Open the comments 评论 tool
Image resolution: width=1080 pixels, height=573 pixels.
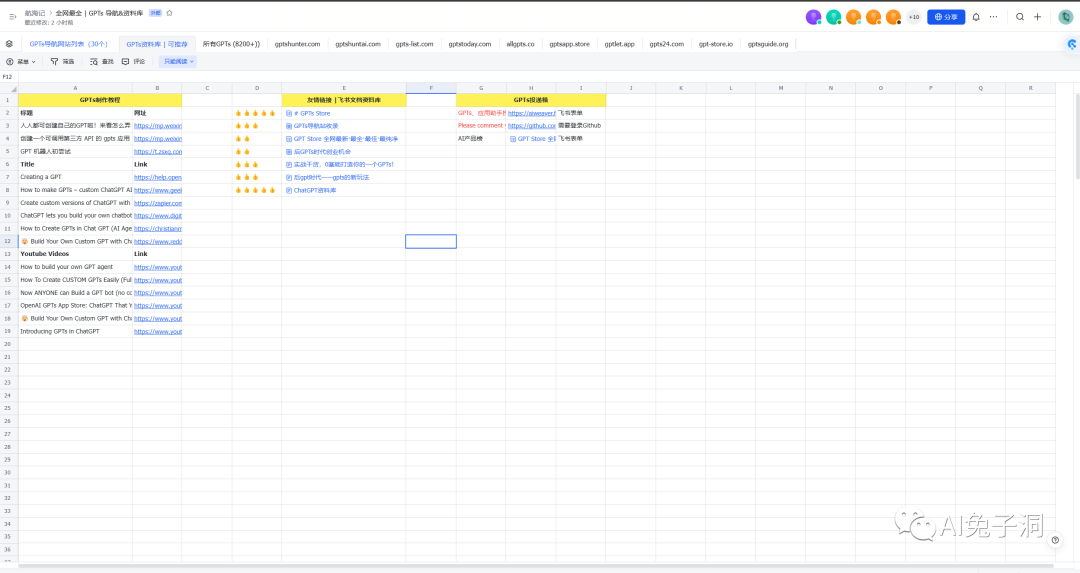(x=134, y=61)
